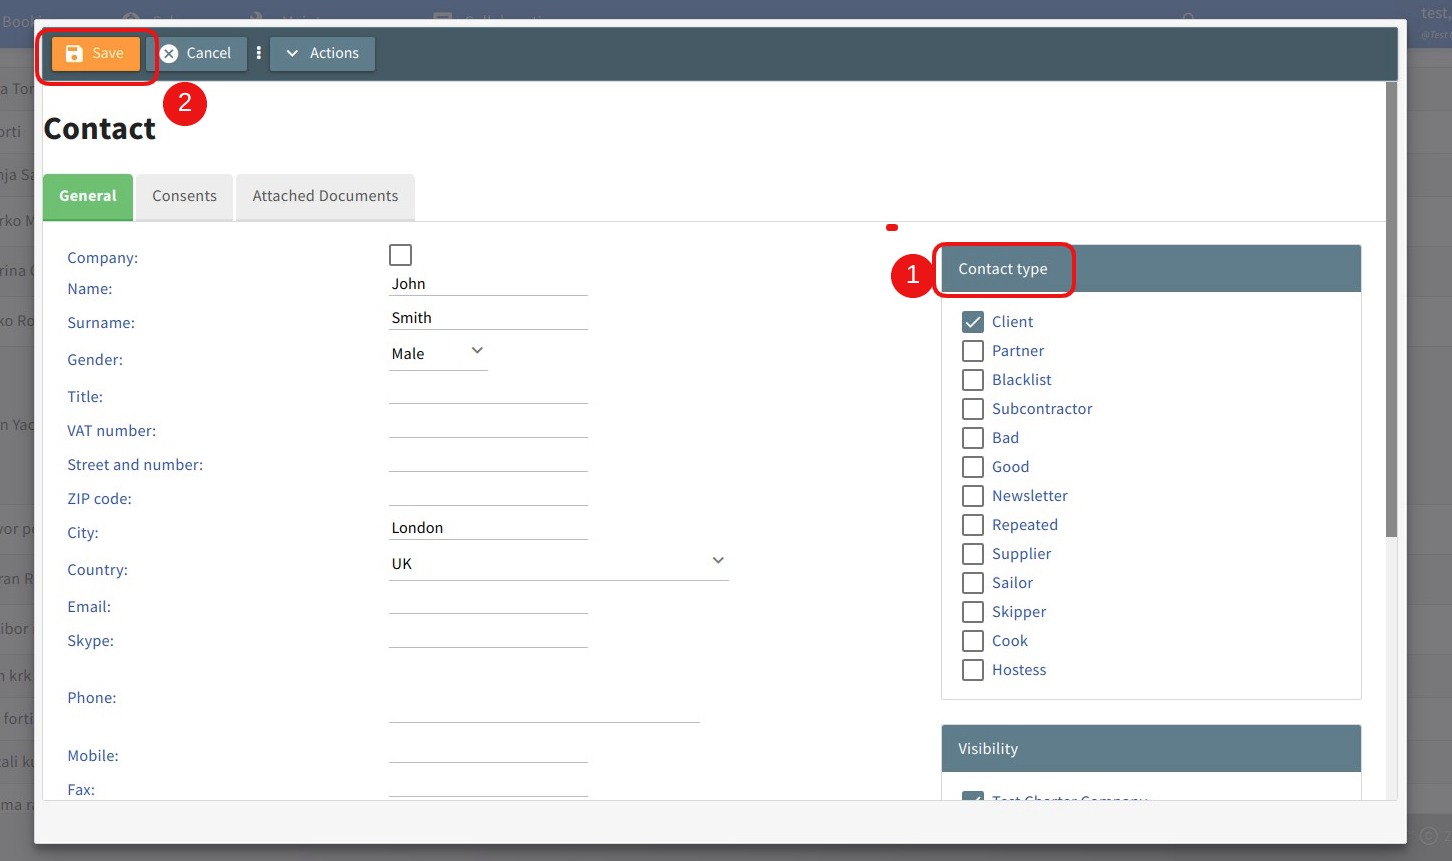Check the Supplier contact type
The image size is (1452, 861).
[973, 554]
